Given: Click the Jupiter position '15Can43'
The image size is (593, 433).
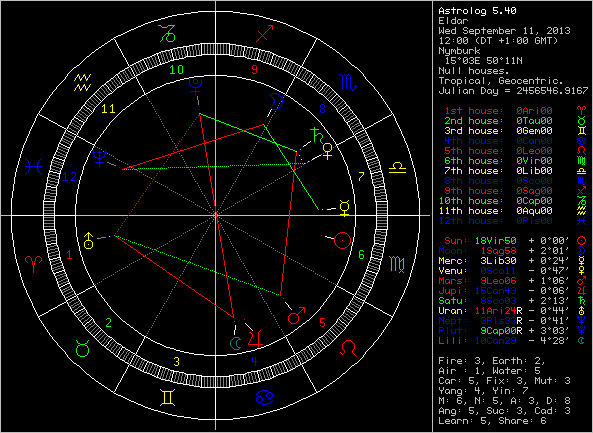Looking at the screenshot, I should (x=495, y=290).
